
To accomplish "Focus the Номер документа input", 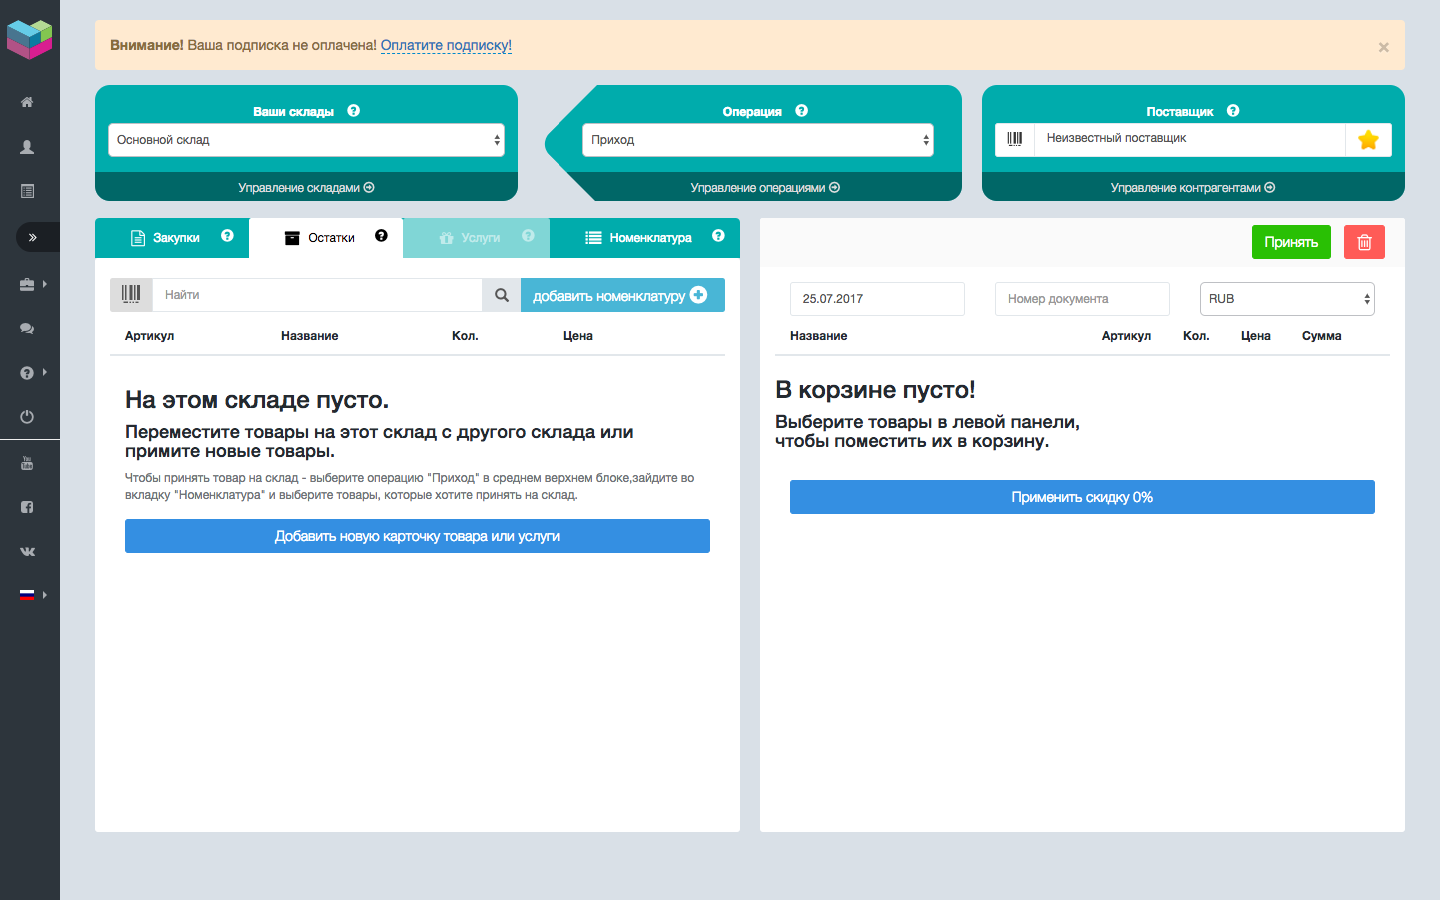I will point(1082,299).
